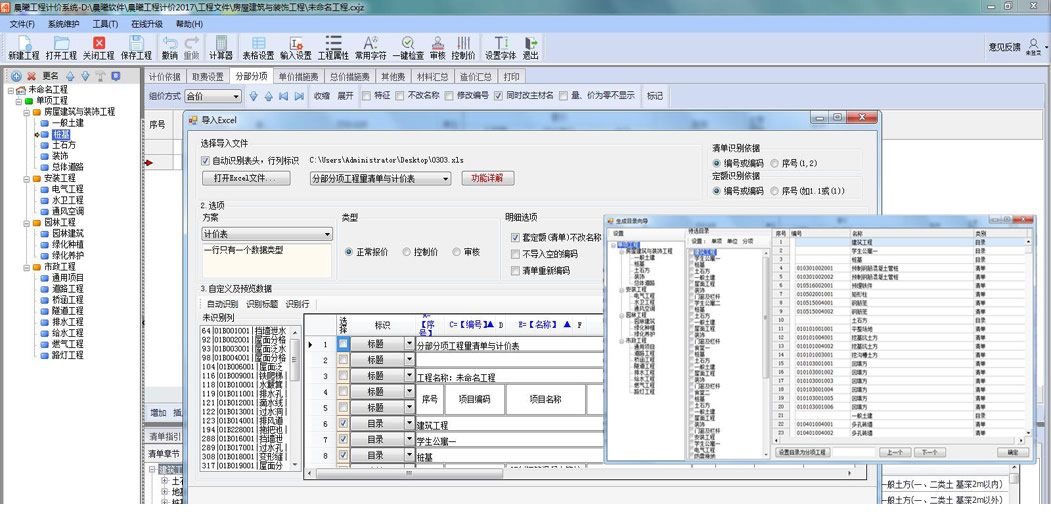Click the user account icon at top right
The width and height of the screenshot is (1051, 524).
pyautogui.click(x=1033, y=44)
